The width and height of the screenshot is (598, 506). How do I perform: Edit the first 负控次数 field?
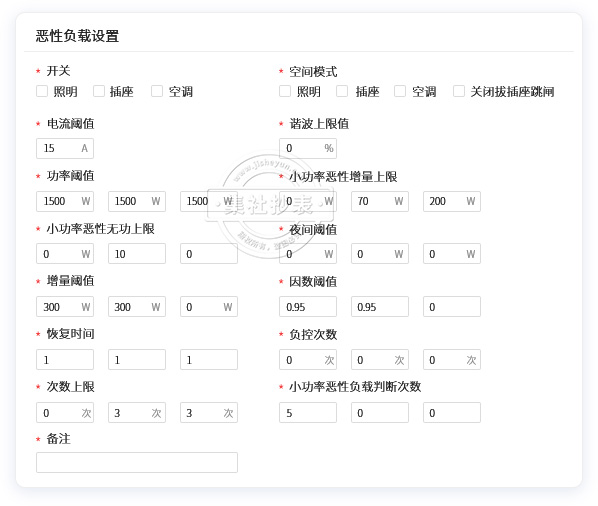(308, 360)
